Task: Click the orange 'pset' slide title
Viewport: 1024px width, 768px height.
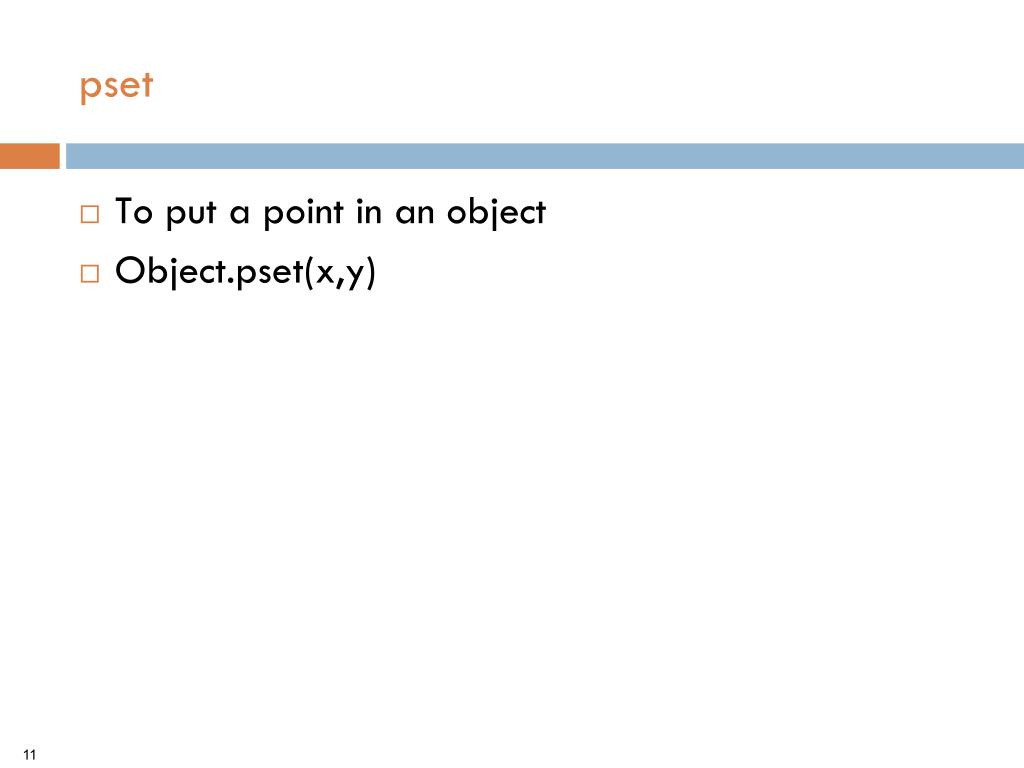Action: [116, 86]
